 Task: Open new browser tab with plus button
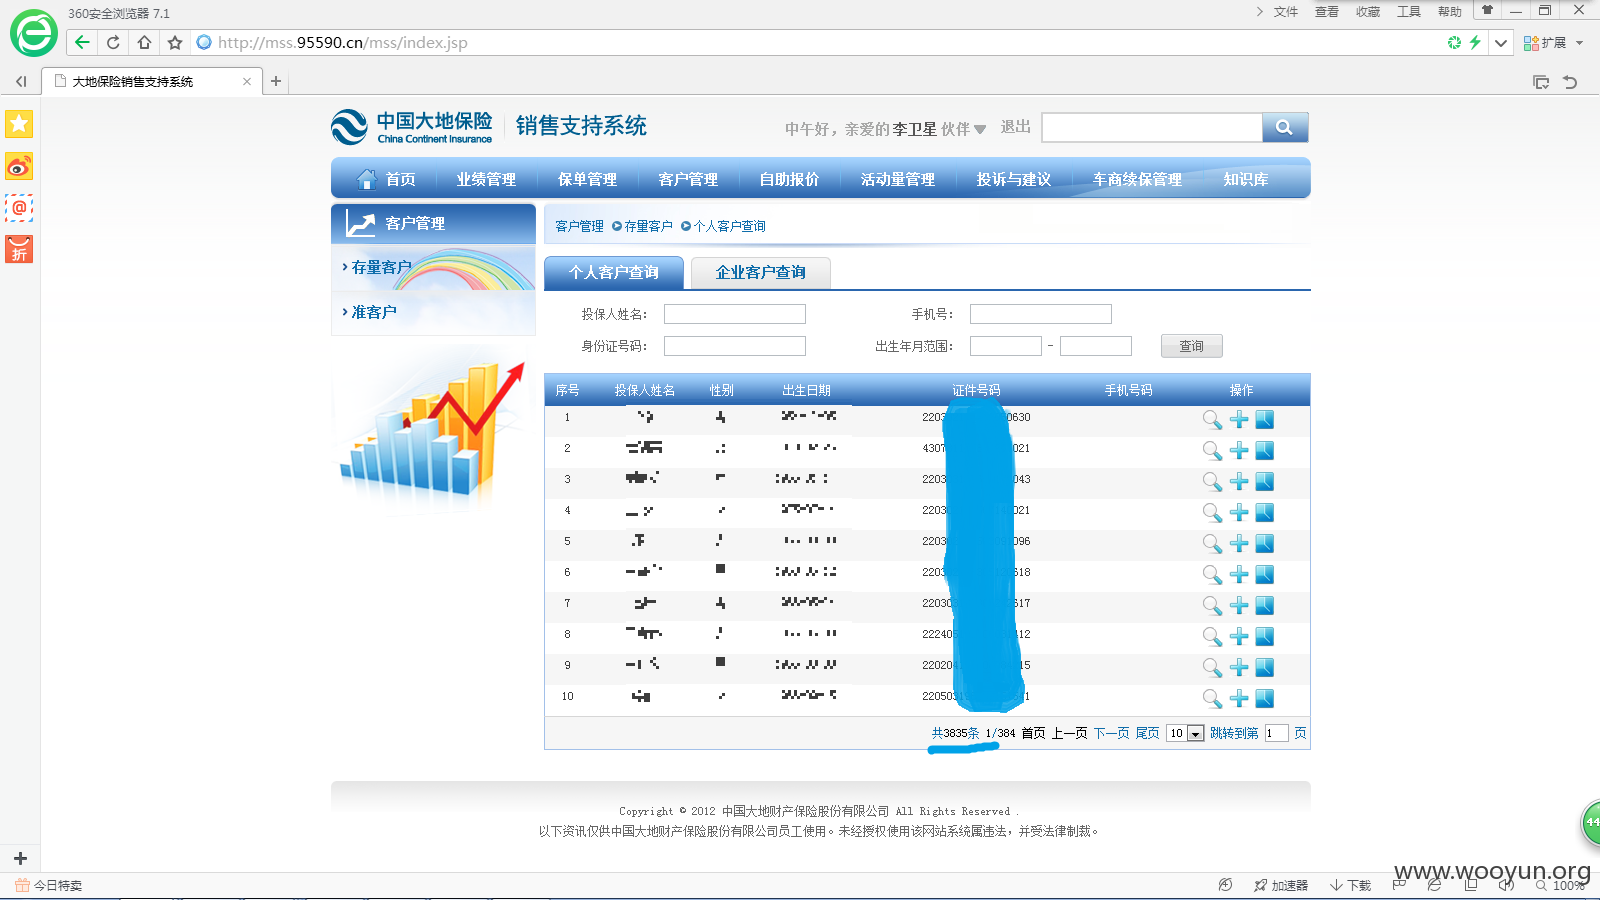click(x=276, y=81)
